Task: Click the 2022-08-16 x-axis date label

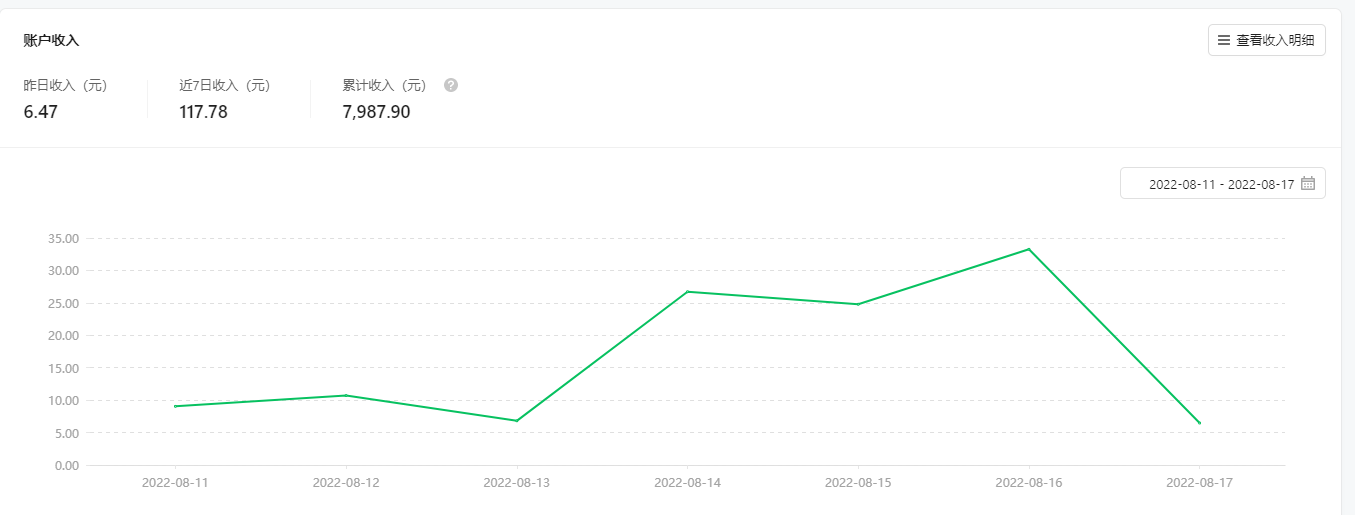Action: pyautogui.click(x=1029, y=482)
